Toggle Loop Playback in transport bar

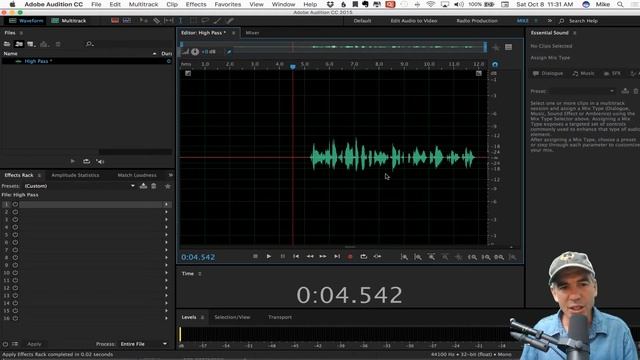(x=363, y=256)
